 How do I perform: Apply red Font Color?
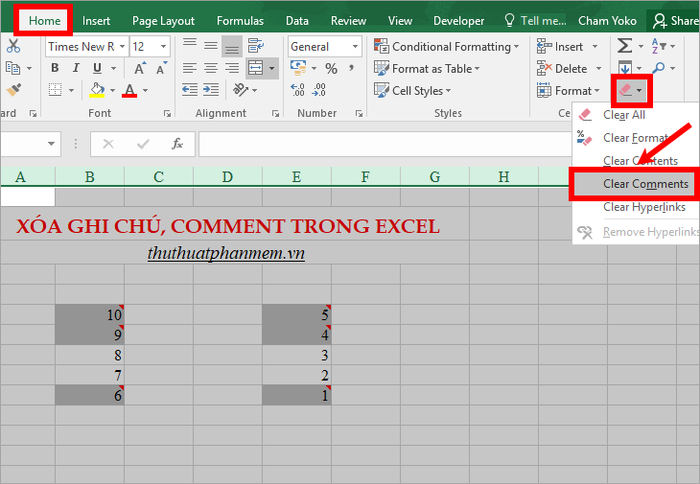[129, 90]
